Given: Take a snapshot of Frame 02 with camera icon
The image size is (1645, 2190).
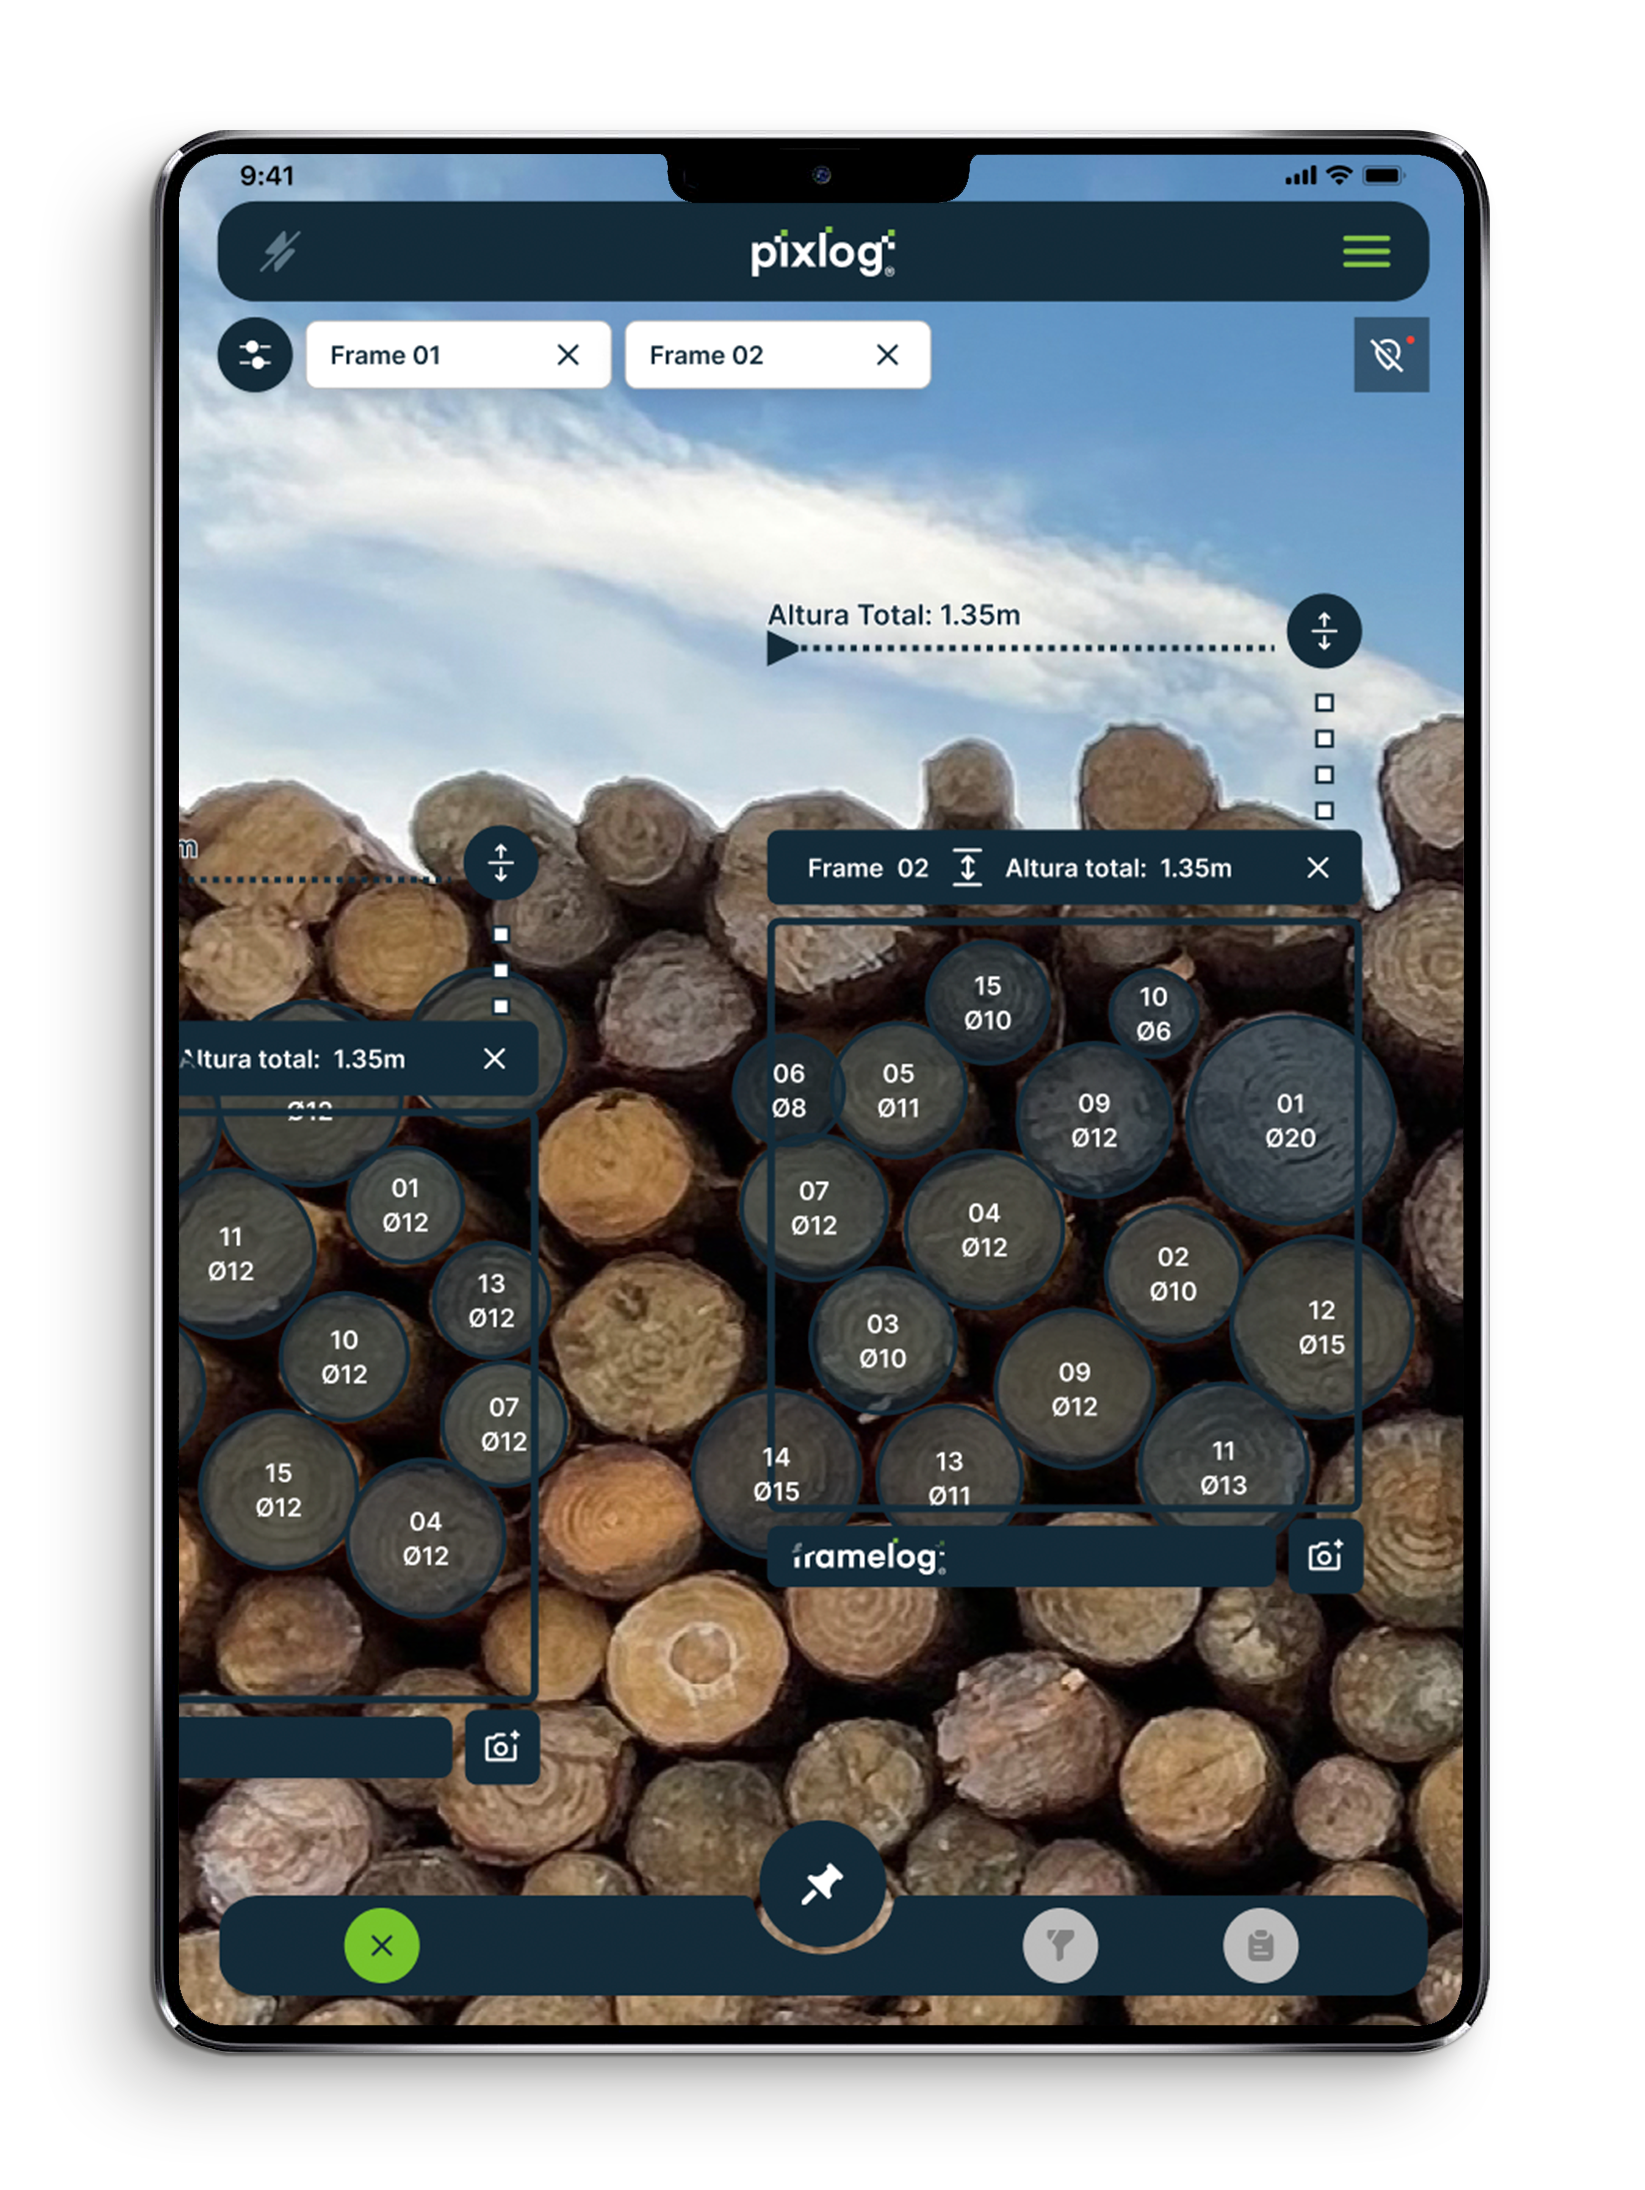Looking at the screenshot, I should point(1325,1555).
